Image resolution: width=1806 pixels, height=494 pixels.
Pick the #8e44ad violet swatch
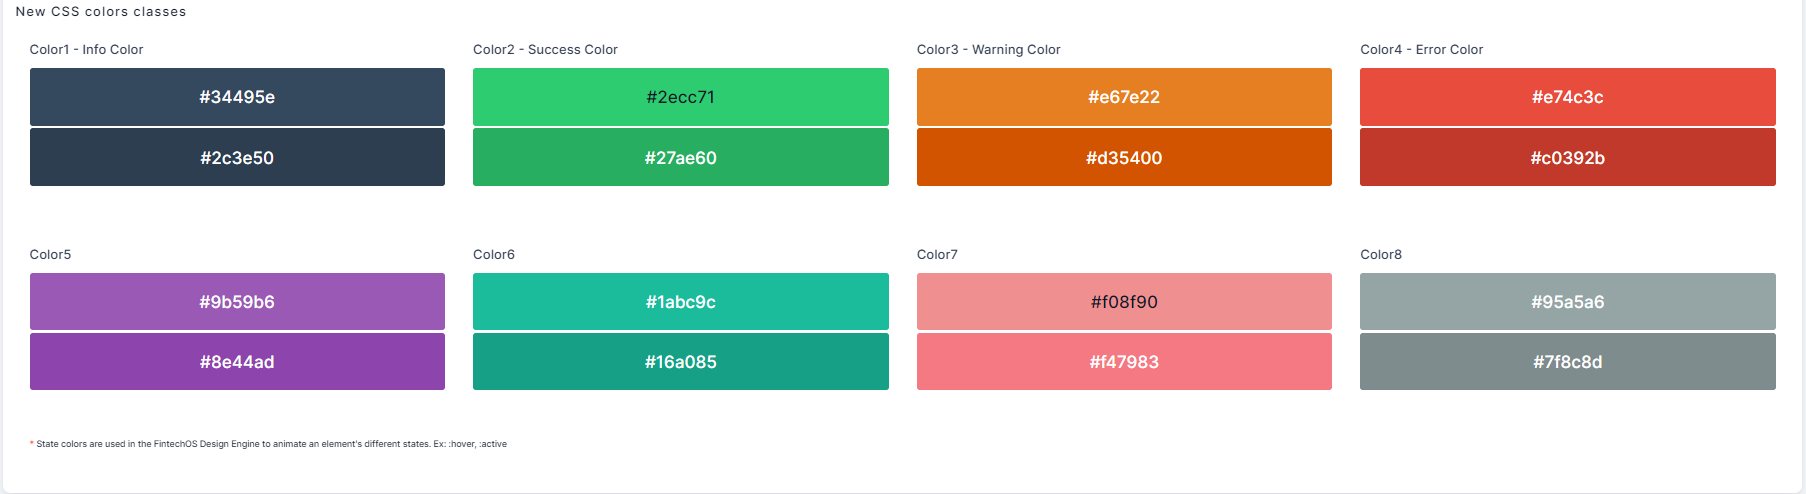click(x=237, y=361)
